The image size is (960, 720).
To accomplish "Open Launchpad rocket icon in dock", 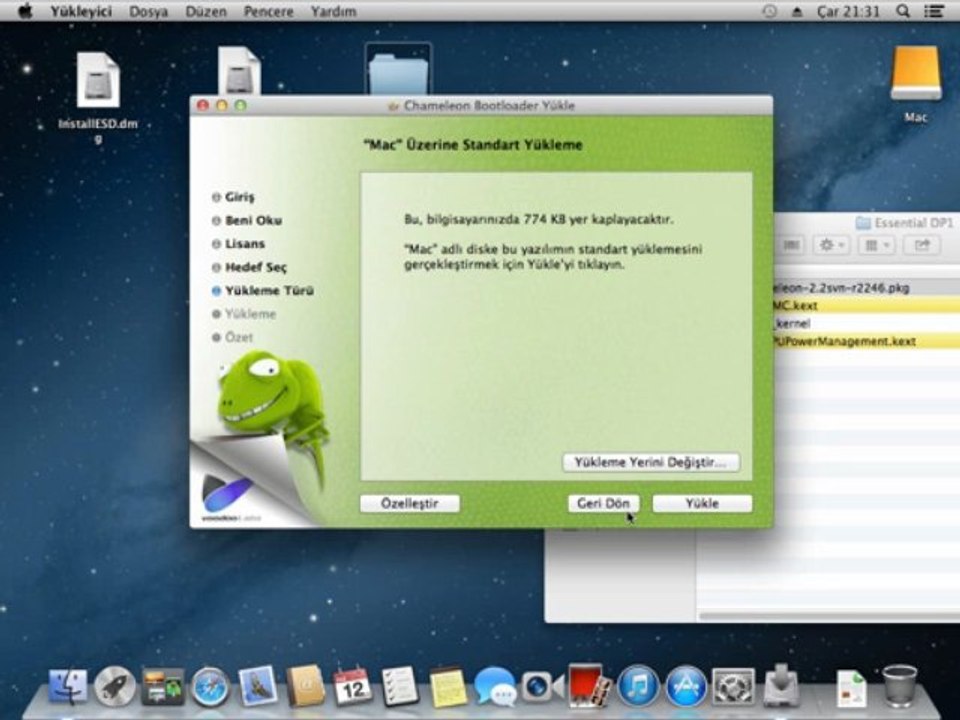I will point(114,687).
